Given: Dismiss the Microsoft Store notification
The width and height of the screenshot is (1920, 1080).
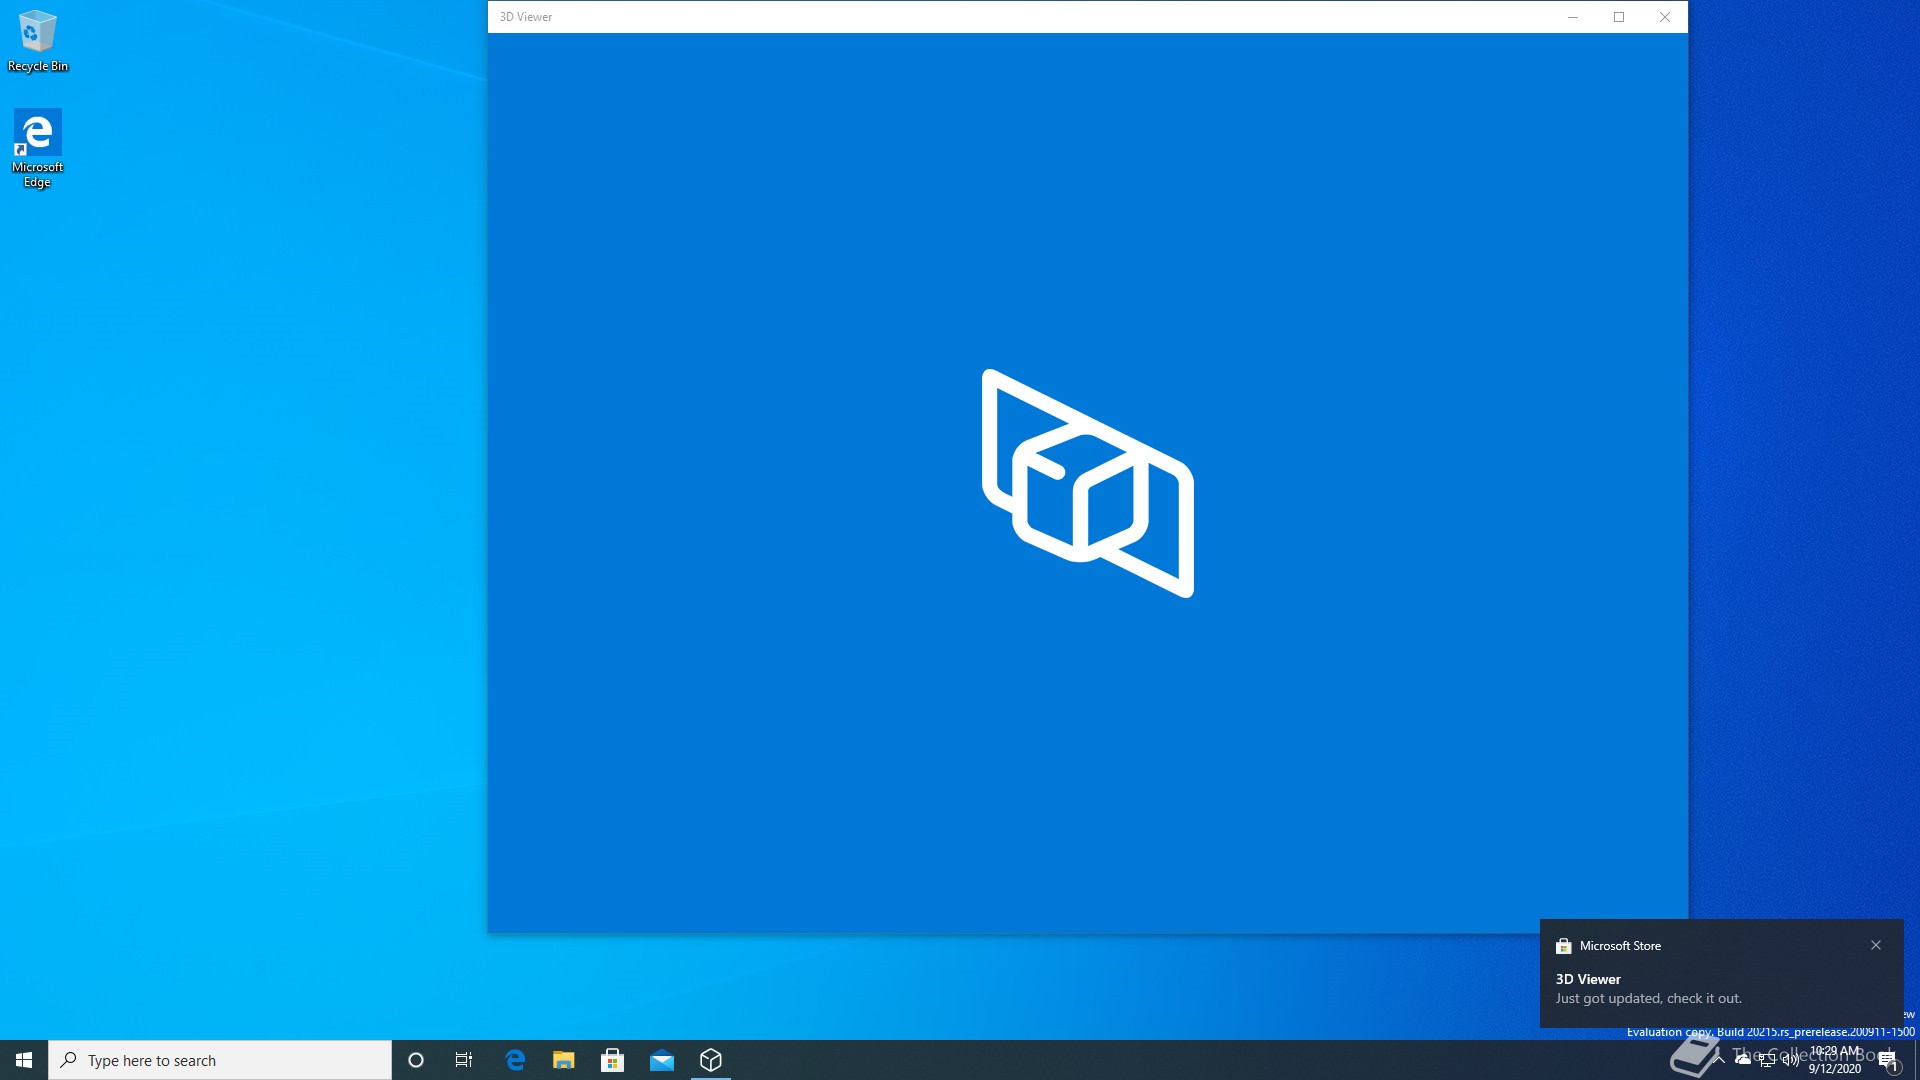Looking at the screenshot, I should [x=1876, y=945].
